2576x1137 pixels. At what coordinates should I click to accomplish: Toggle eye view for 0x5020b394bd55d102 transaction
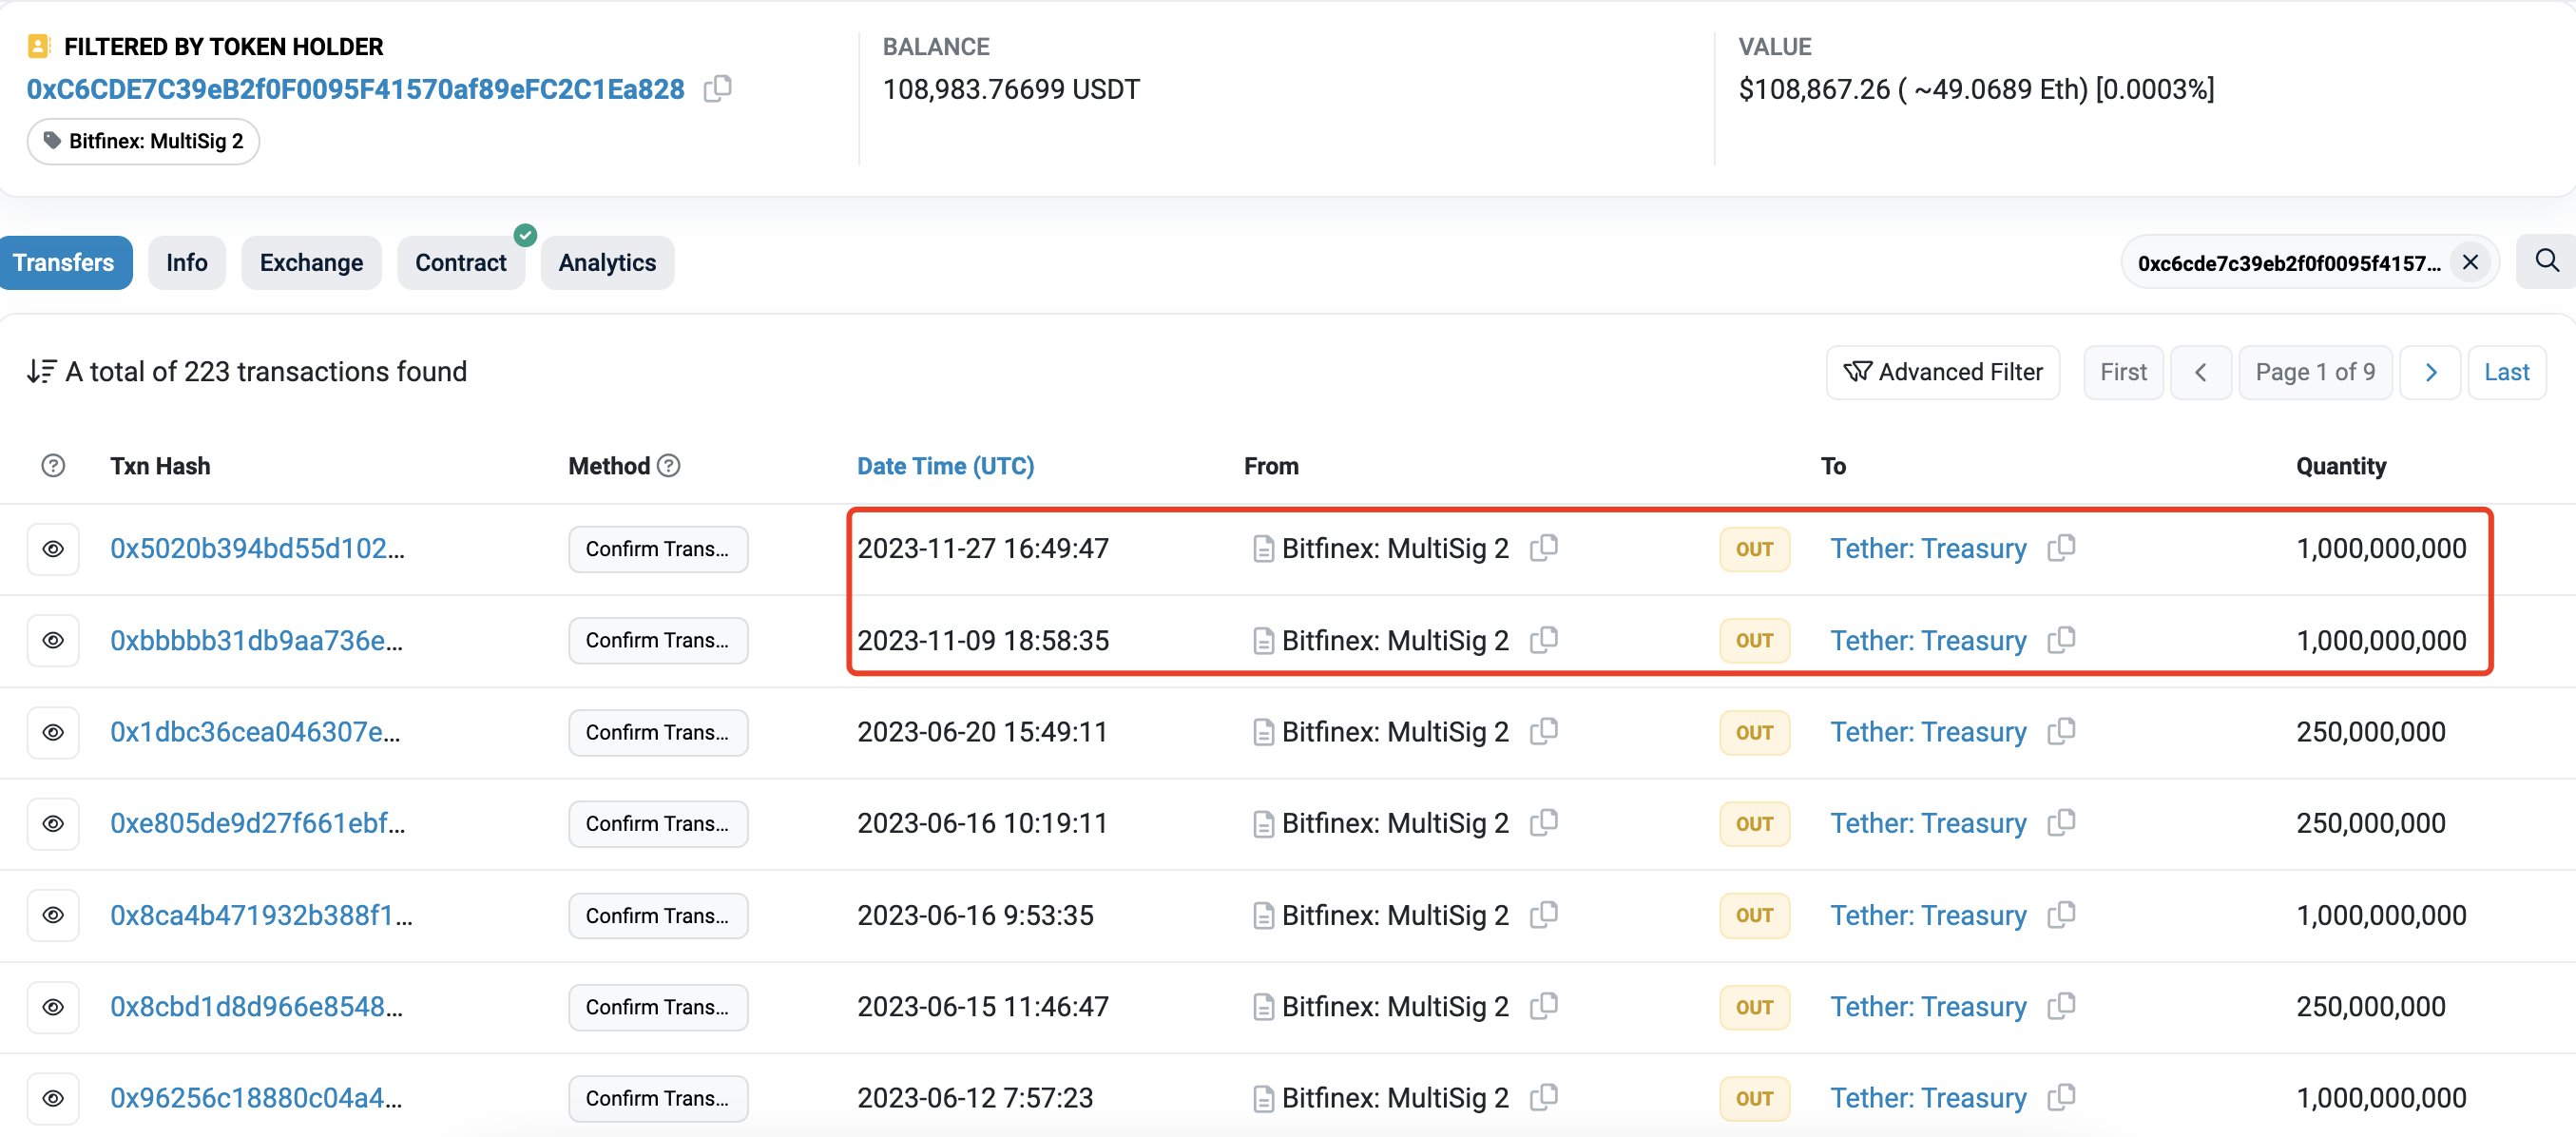tap(53, 549)
